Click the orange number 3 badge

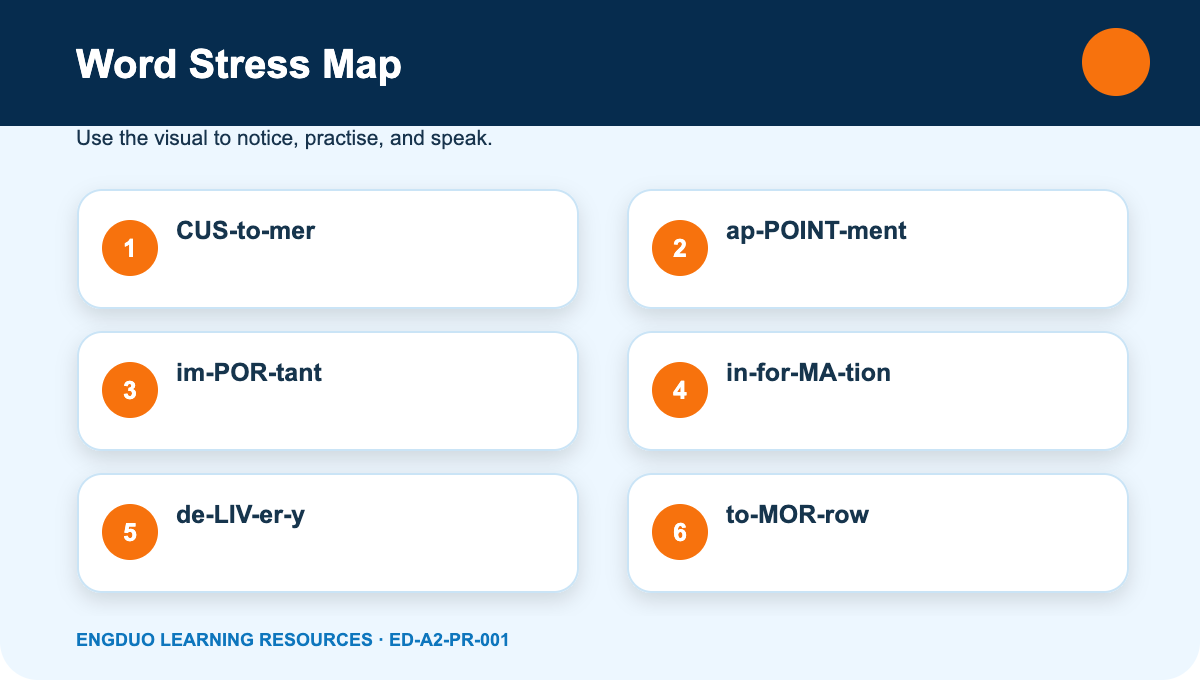click(x=130, y=390)
